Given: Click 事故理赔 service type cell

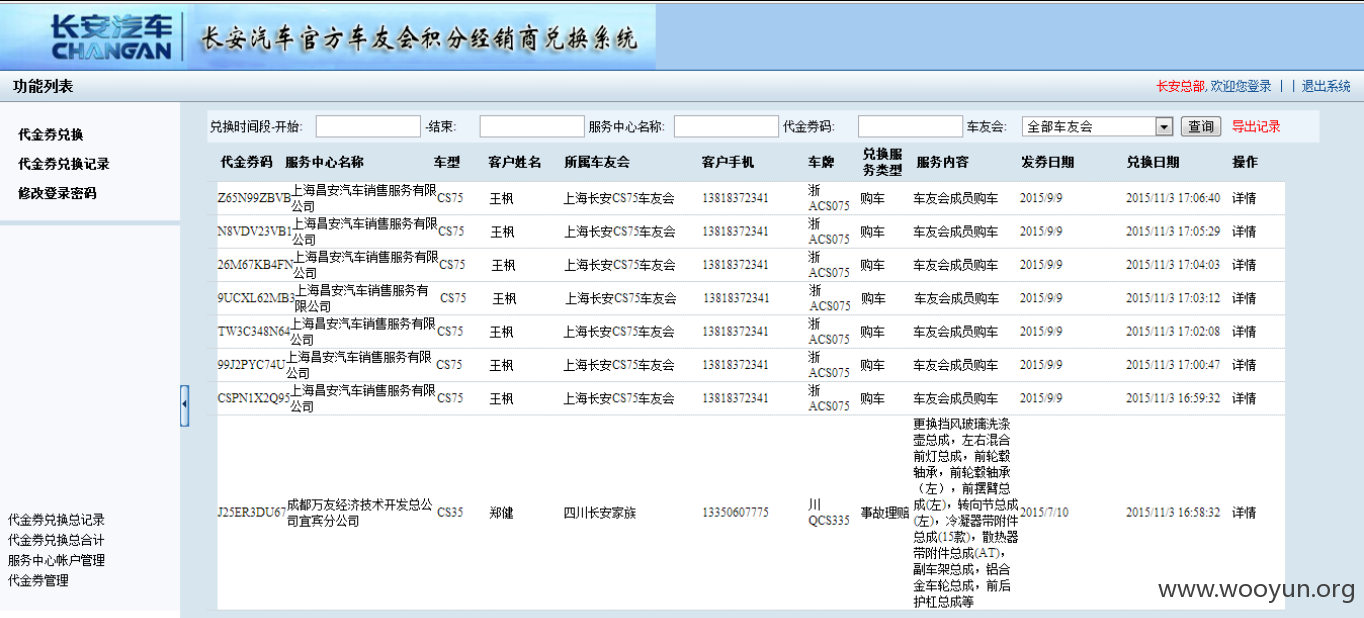Looking at the screenshot, I should pos(885,512).
